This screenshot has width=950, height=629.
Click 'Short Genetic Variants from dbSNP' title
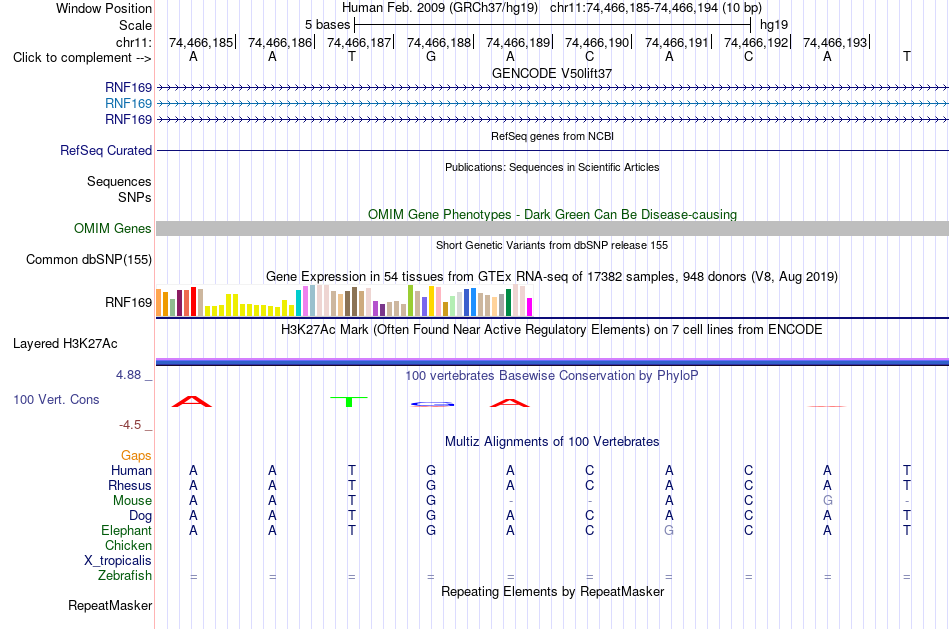pyautogui.click(x=552, y=245)
